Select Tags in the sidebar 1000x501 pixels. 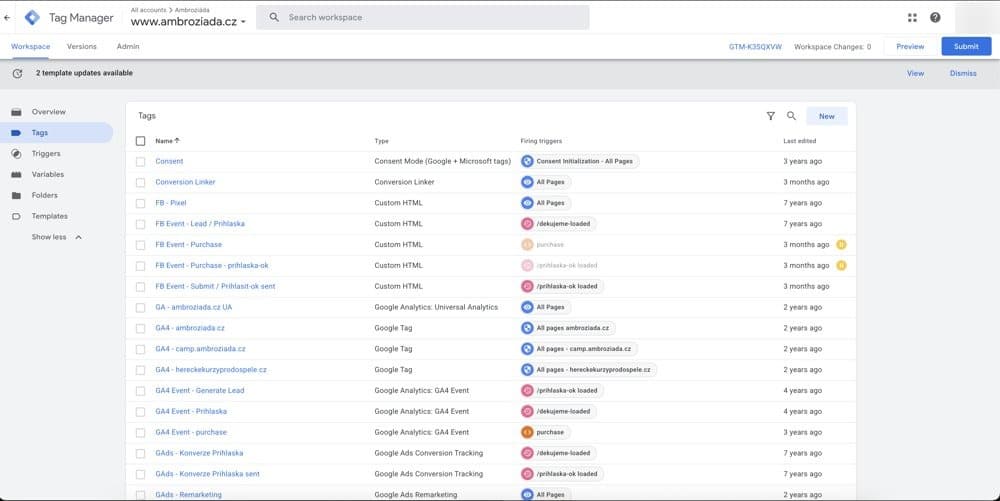click(x=57, y=133)
